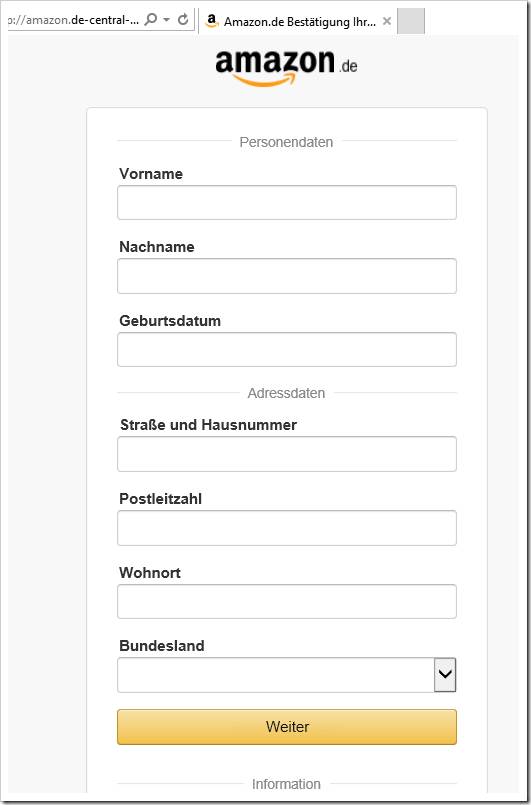Close the Amazon.de Bestätigung tab
This screenshot has height=805, width=531.
pyautogui.click(x=387, y=21)
